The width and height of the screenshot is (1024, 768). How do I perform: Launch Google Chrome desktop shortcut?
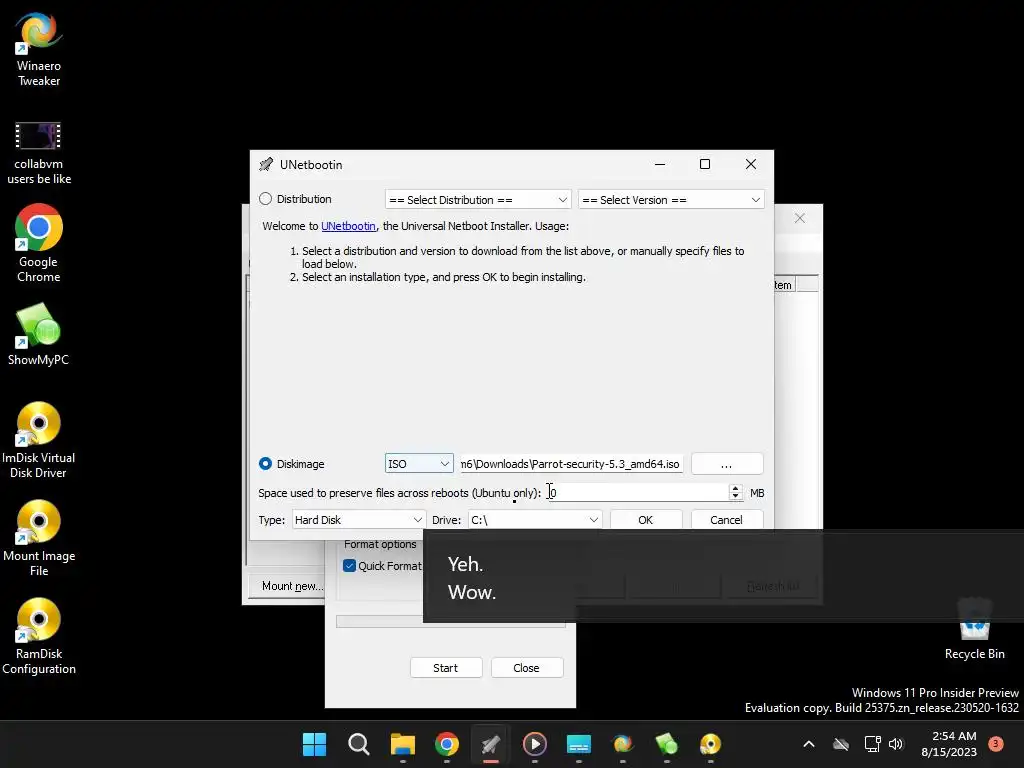(x=39, y=243)
